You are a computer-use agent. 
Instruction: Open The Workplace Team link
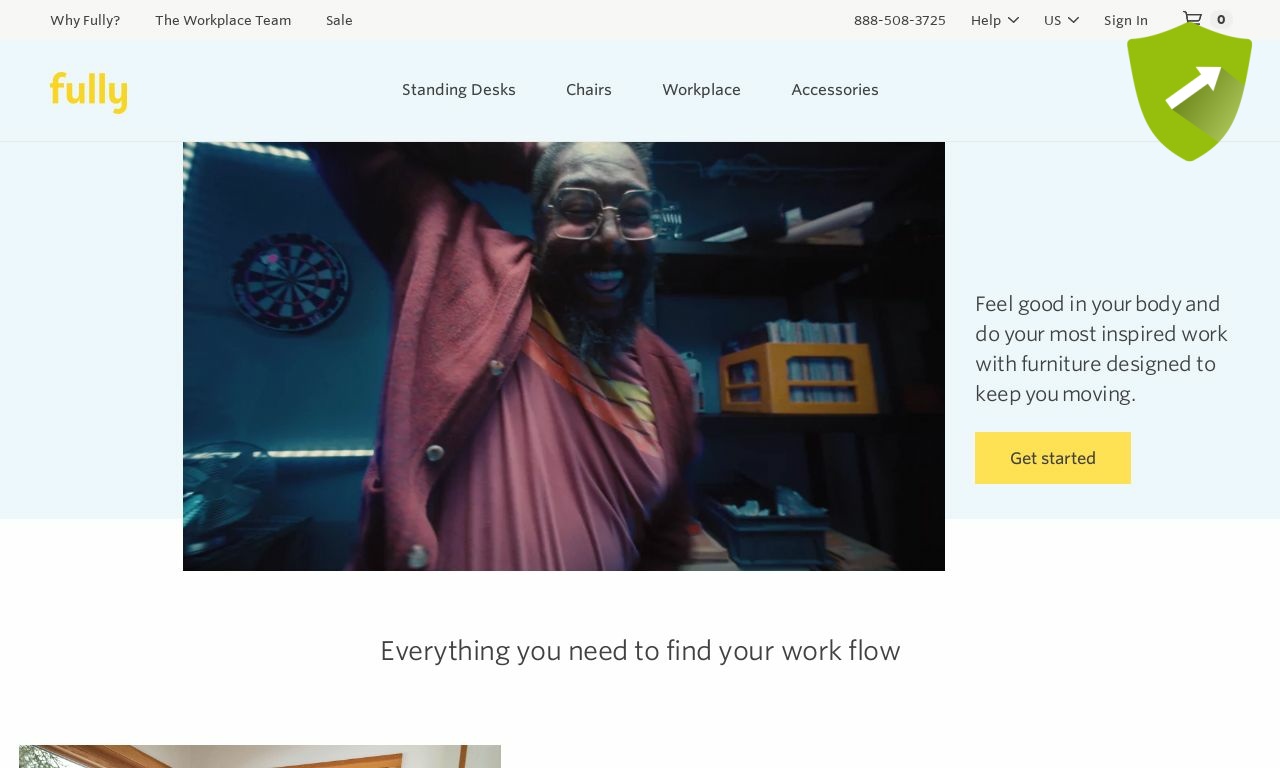point(223,20)
